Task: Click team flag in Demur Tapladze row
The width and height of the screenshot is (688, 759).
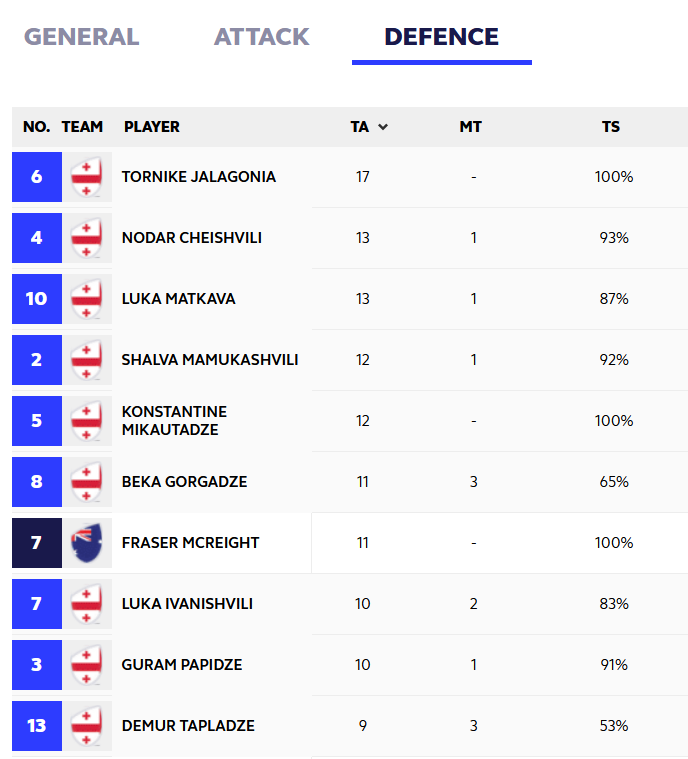Action: point(87,726)
